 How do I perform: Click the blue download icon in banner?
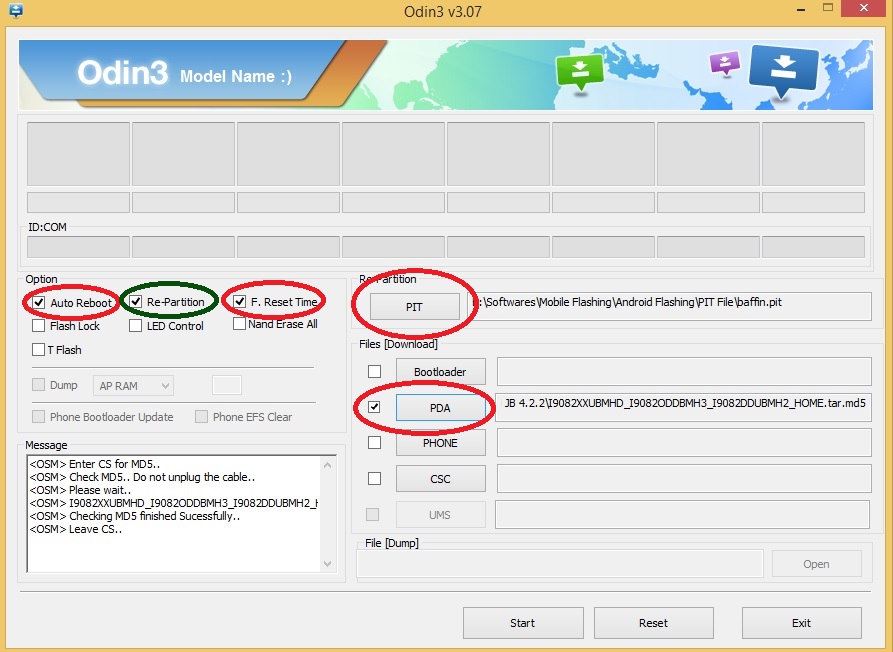[x=784, y=72]
